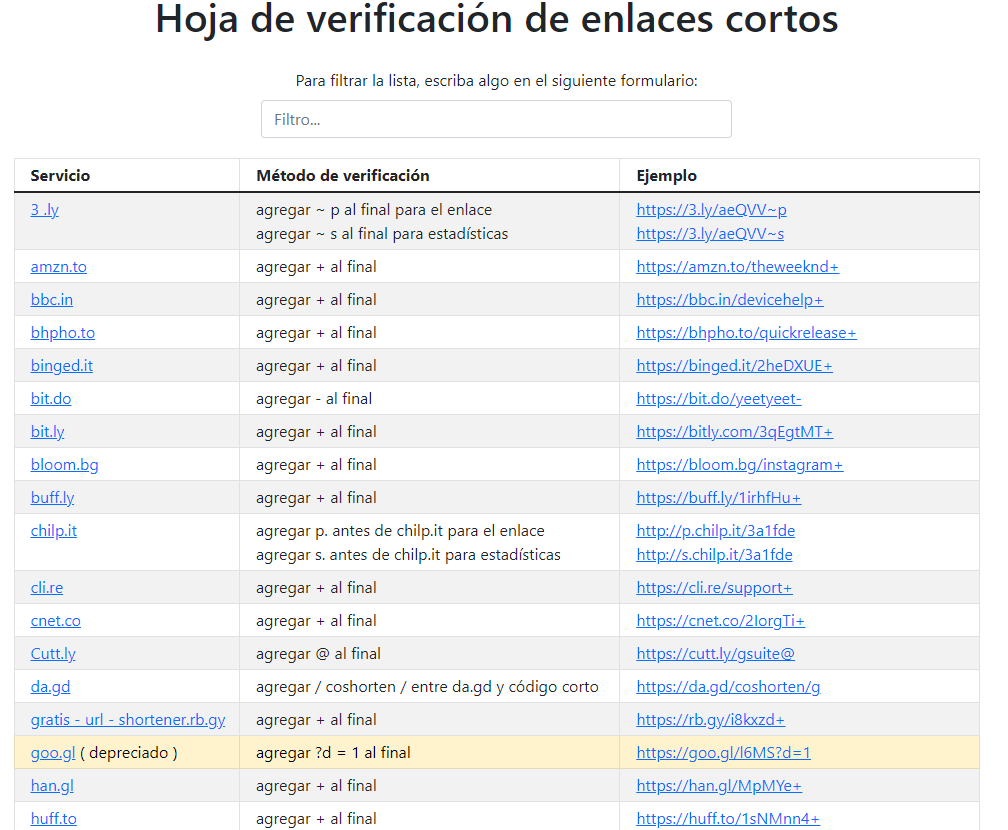Open the goo.gl service link
The width and height of the screenshot is (1008, 830).
(53, 753)
